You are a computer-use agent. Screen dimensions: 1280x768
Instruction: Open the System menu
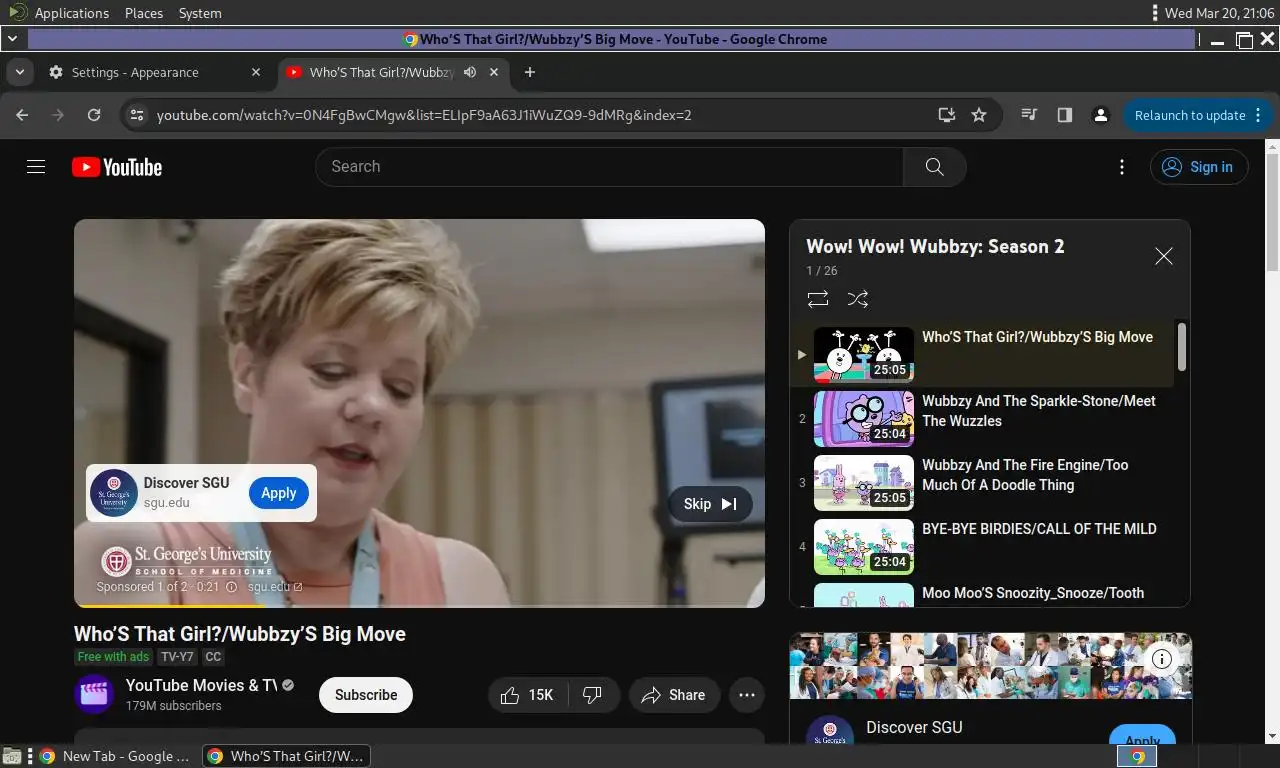pyautogui.click(x=200, y=13)
